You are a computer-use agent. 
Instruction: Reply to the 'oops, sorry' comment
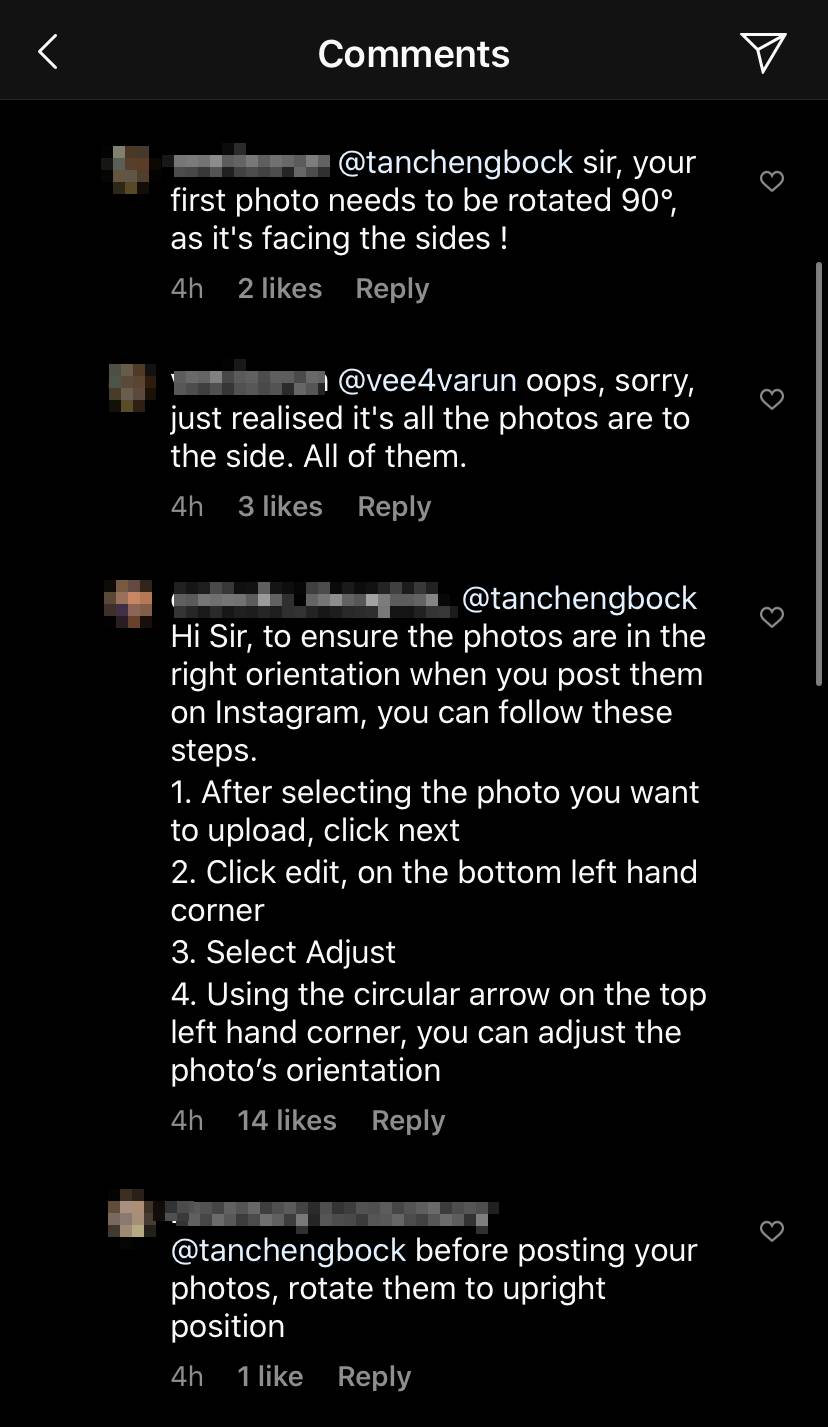394,507
